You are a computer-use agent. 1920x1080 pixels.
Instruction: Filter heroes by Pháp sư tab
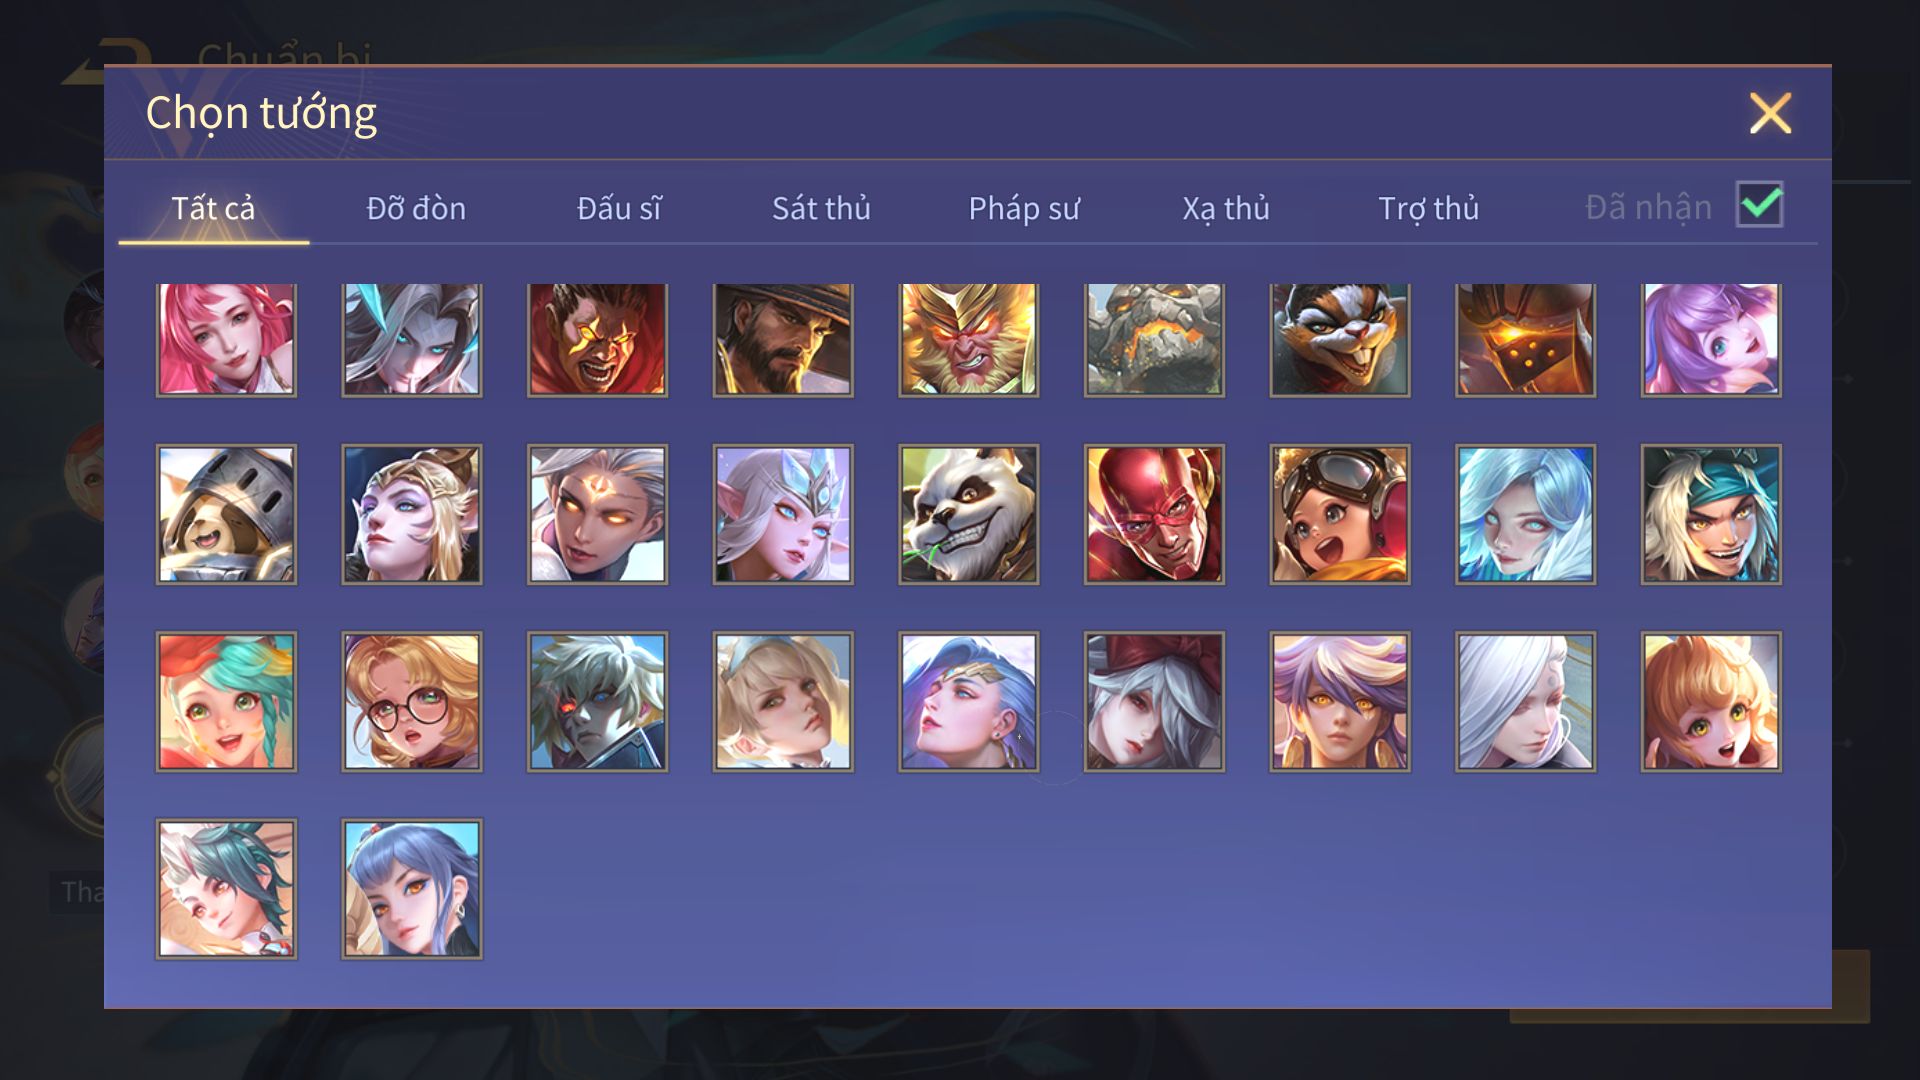pos(1024,208)
